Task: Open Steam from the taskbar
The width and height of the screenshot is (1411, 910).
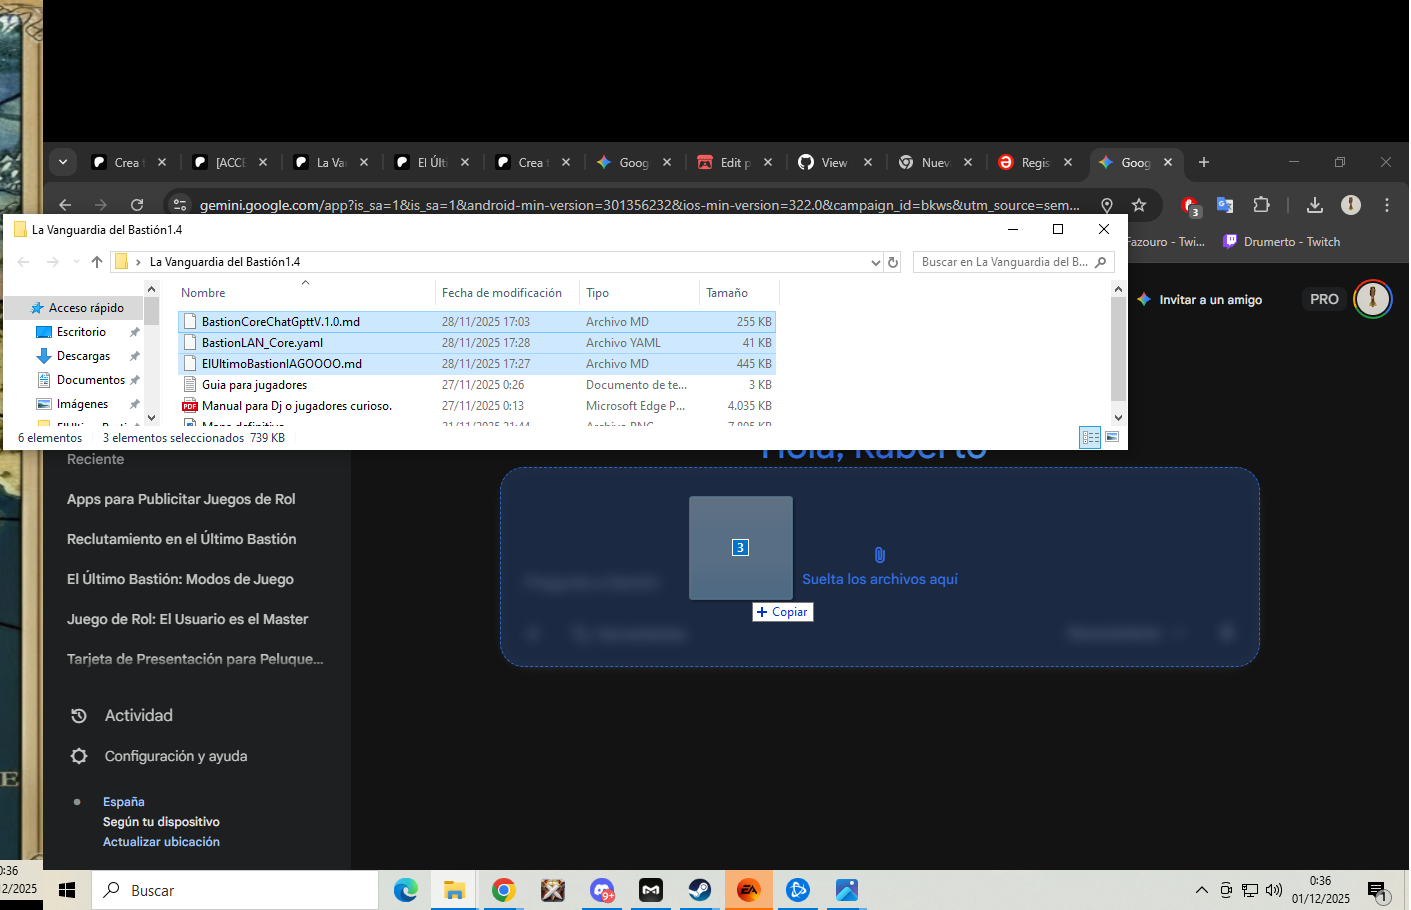Action: (700, 890)
